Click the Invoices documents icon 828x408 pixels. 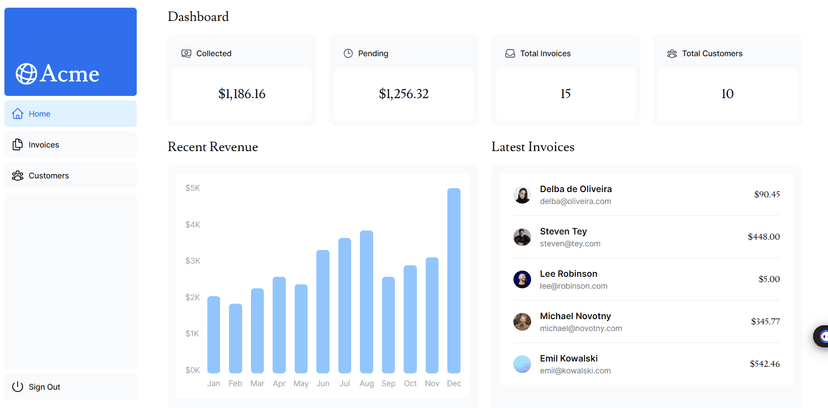[17, 145]
